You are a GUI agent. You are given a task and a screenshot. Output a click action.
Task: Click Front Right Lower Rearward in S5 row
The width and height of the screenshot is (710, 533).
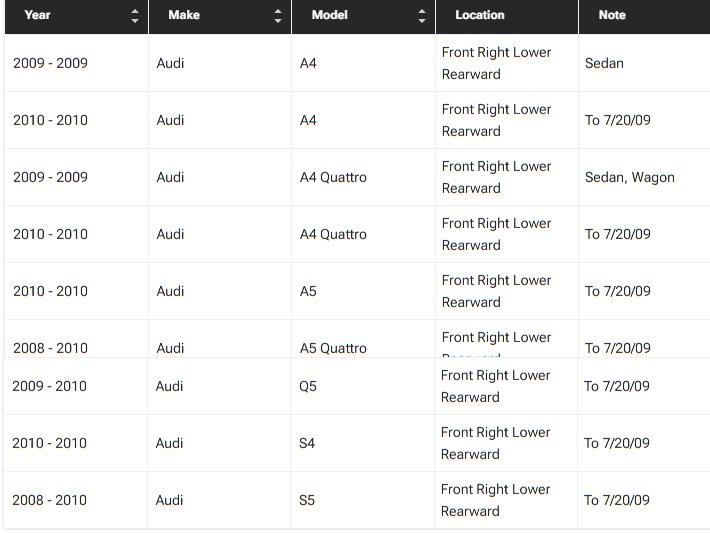(x=495, y=500)
